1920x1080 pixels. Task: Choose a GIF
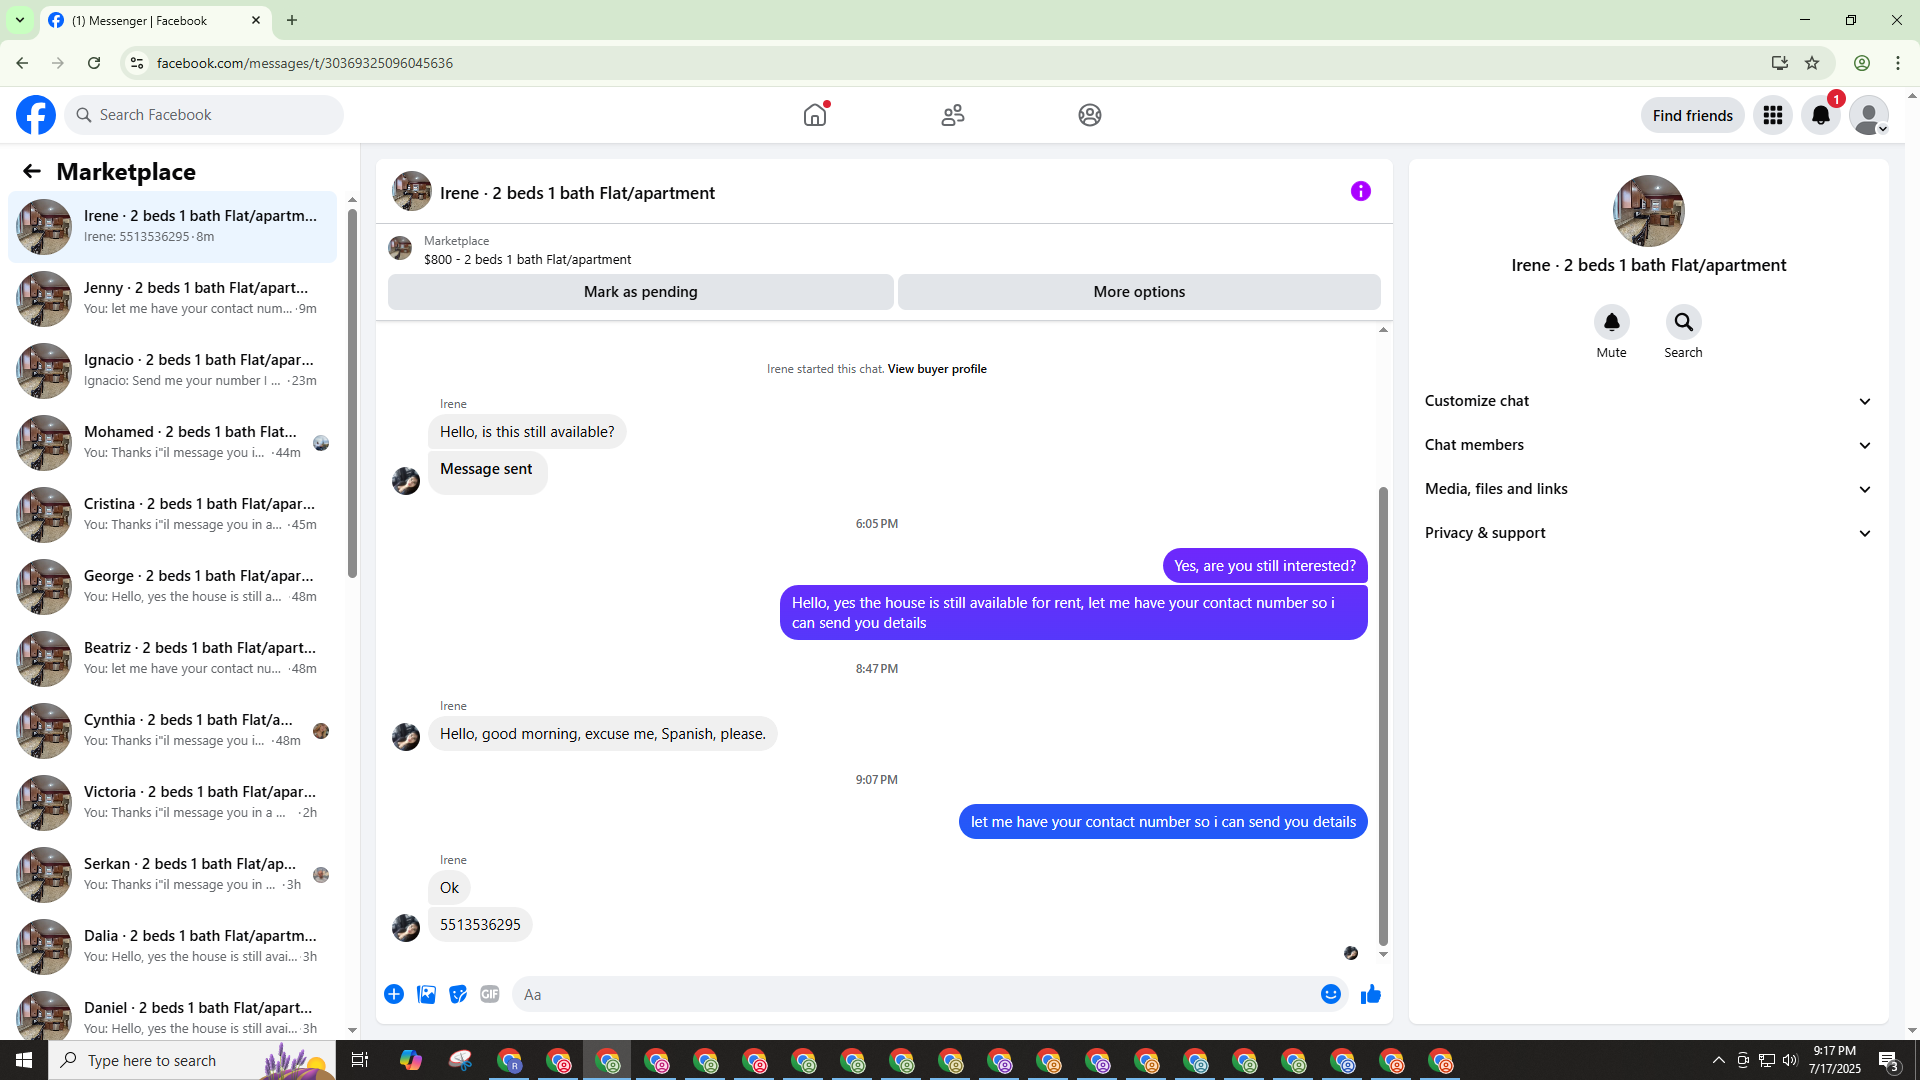(x=490, y=994)
